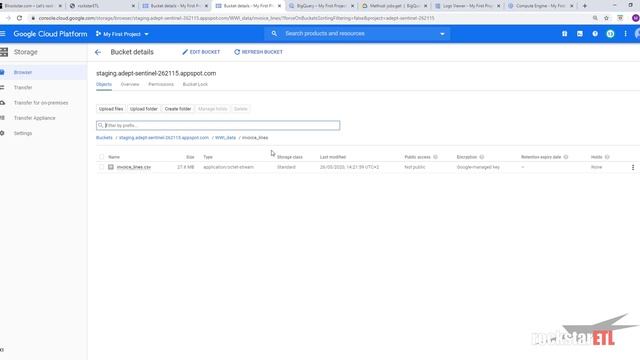
Task: Click the browser profile avatar icon
Action: (x=636, y=18)
